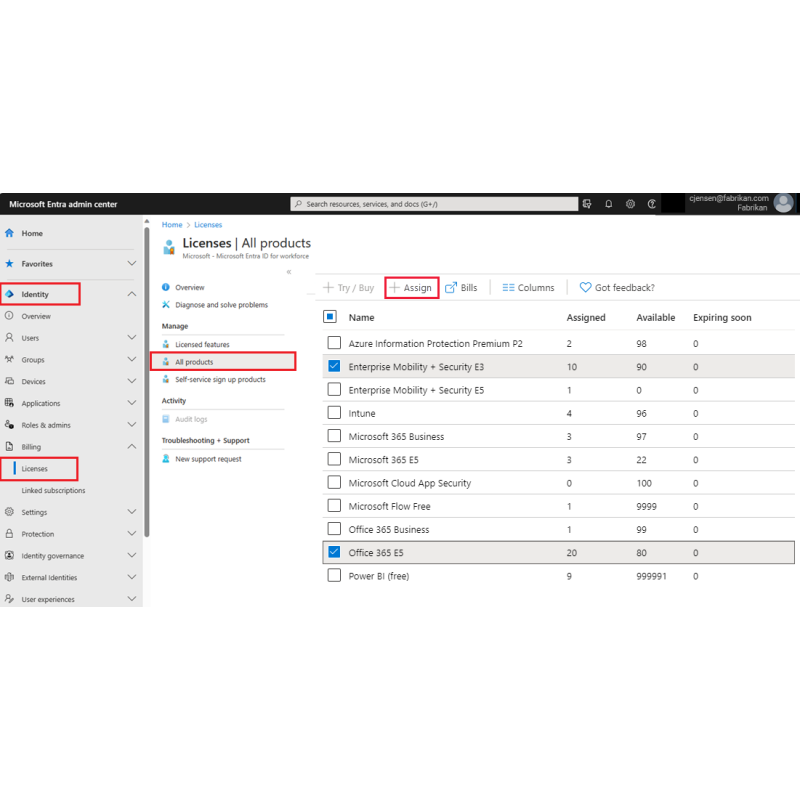Select the Intune row checkbox
800x800 pixels.
click(x=334, y=413)
